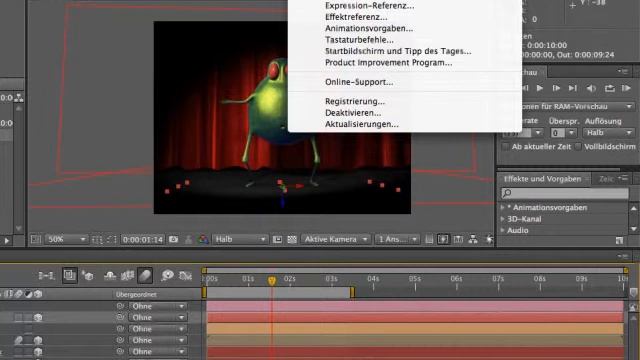The image size is (640, 360).
Task: Choose Aktualisierungen... from the menu
Action: coord(362,124)
